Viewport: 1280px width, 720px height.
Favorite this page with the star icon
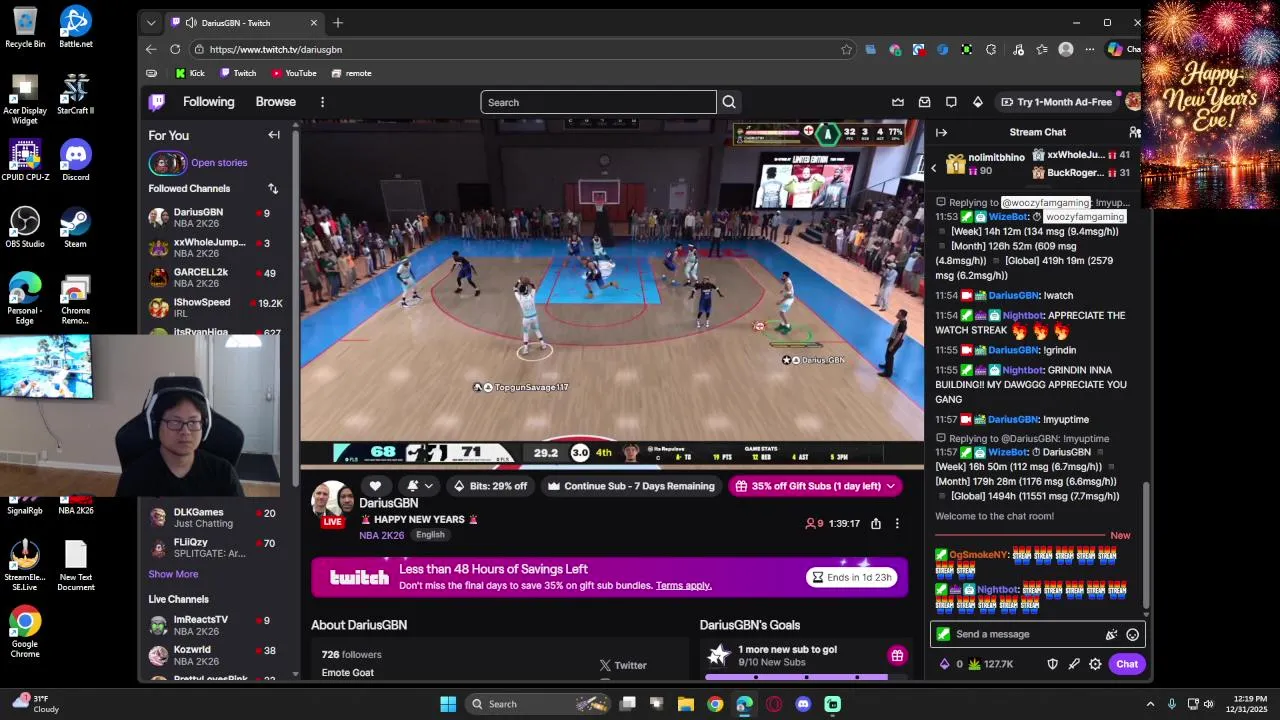pyautogui.click(x=847, y=49)
